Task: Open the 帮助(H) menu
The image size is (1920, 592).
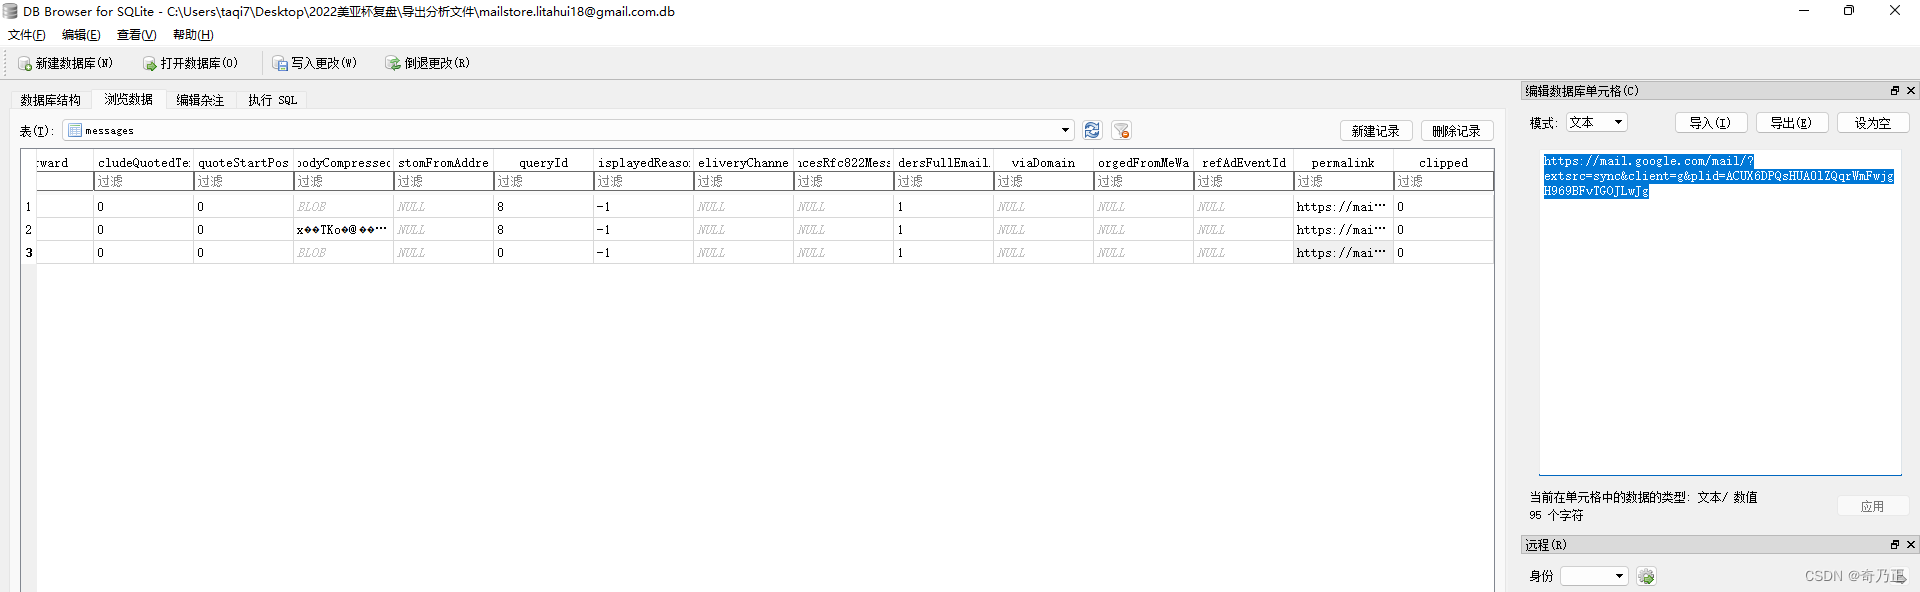Action: click(193, 35)
